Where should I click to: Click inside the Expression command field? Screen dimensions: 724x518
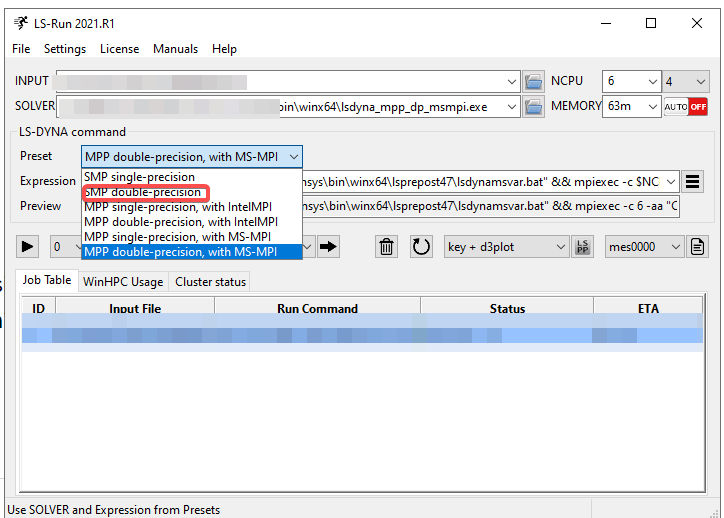click(x=483, y=181)
